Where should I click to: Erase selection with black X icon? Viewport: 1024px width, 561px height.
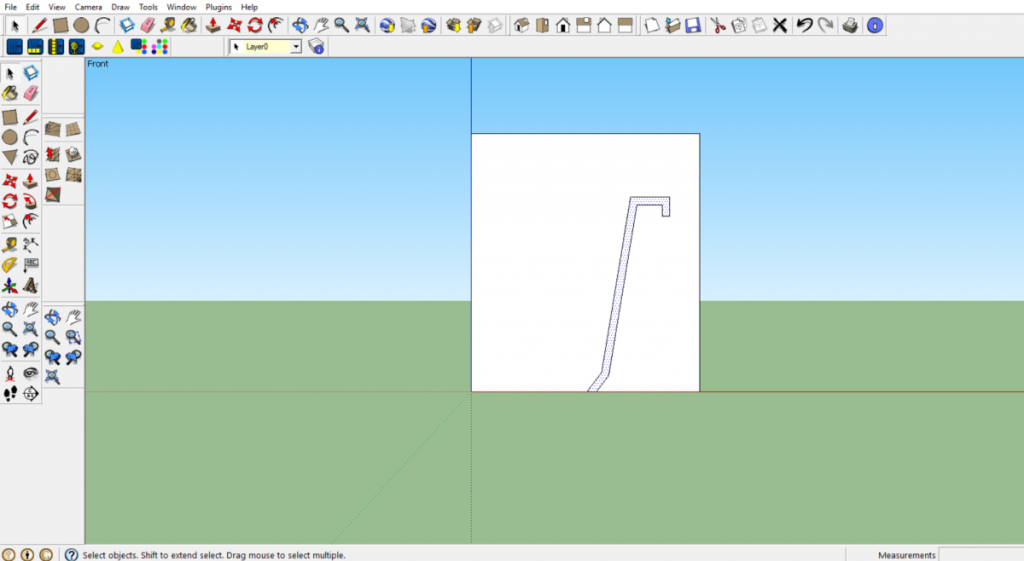coord(780,25)
